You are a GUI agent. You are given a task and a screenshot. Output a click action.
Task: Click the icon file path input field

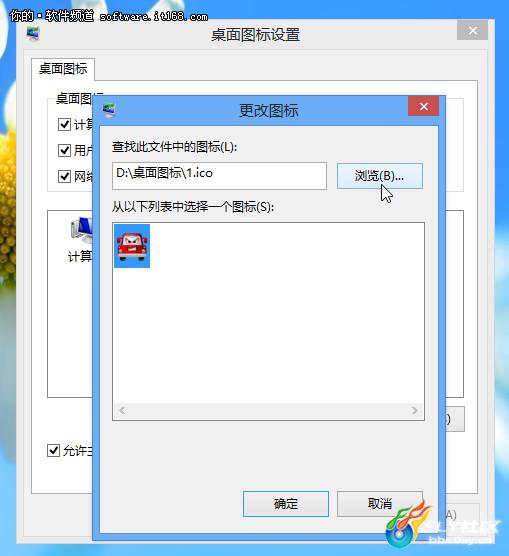click(x=219, y=176)
